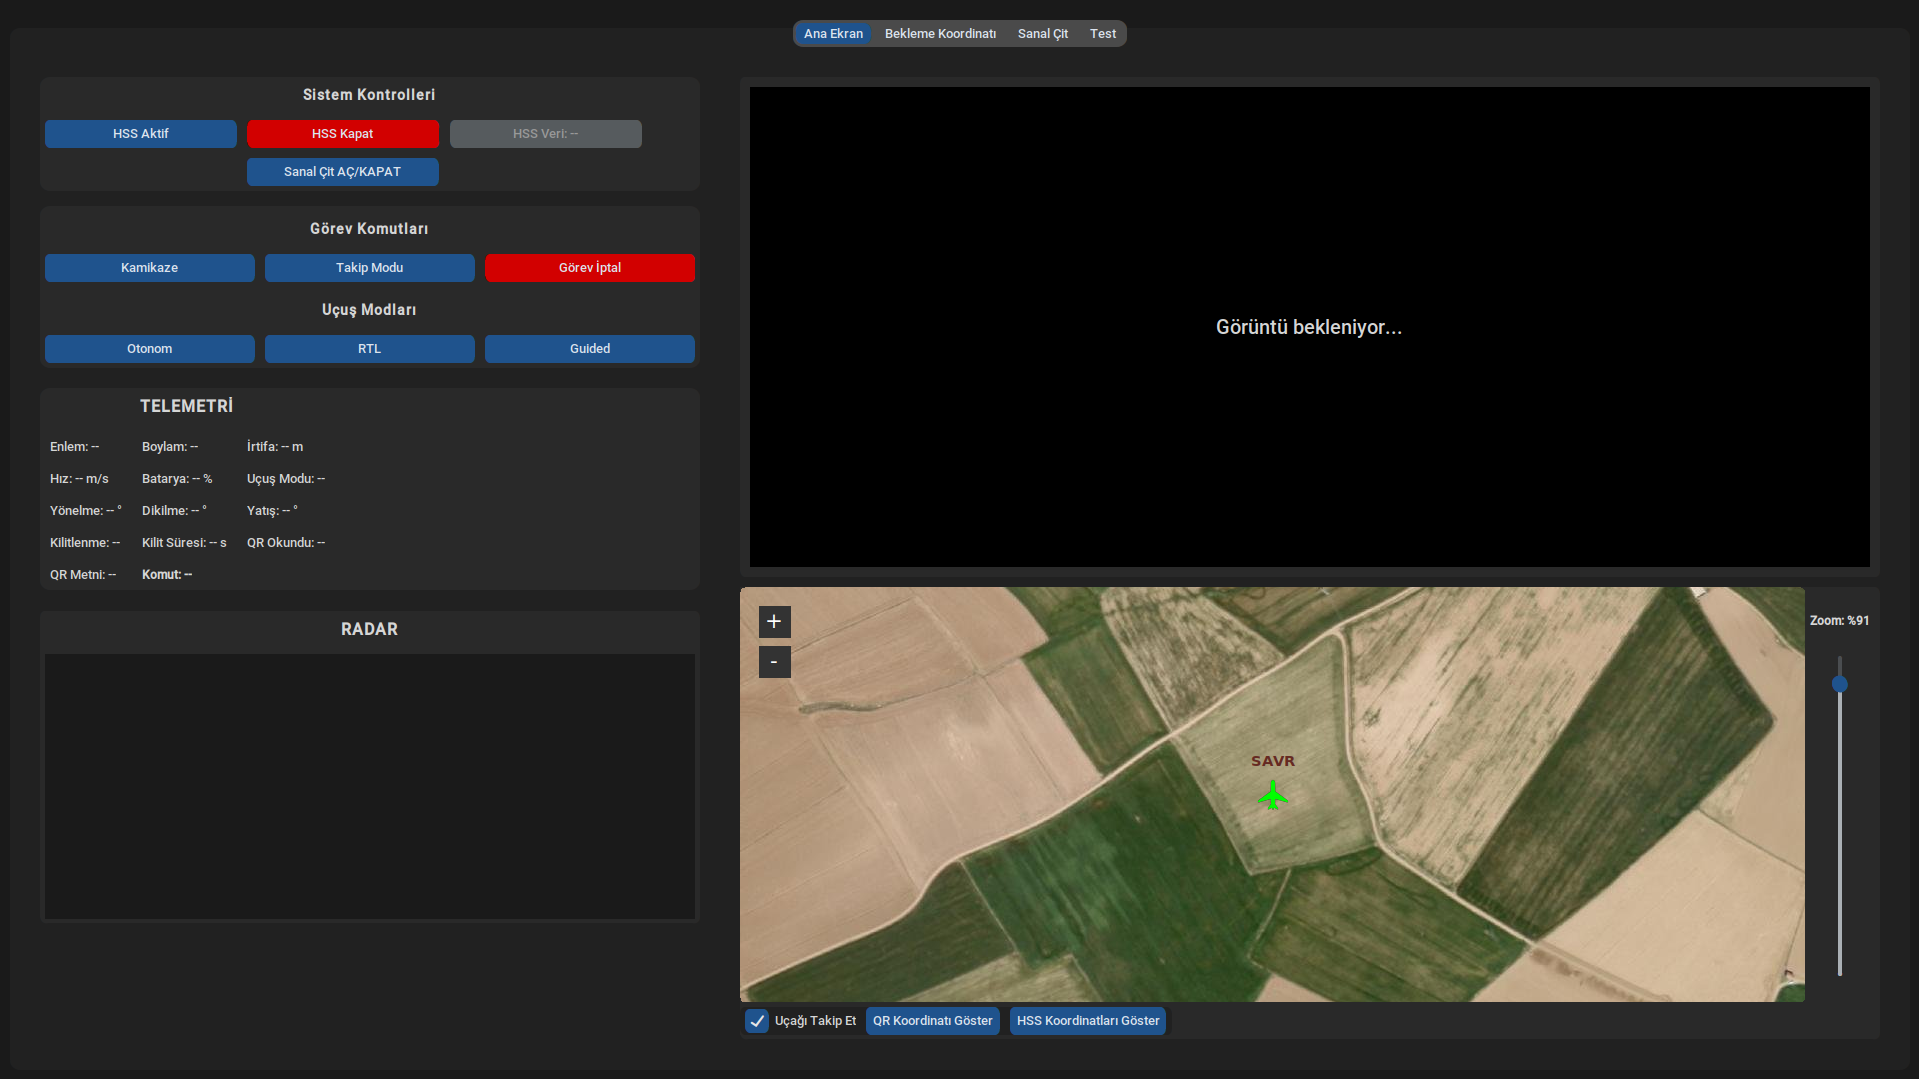The image size is (1919, 1079).
Task: Select RTL flight mode
Action: (x=369, y=349)
